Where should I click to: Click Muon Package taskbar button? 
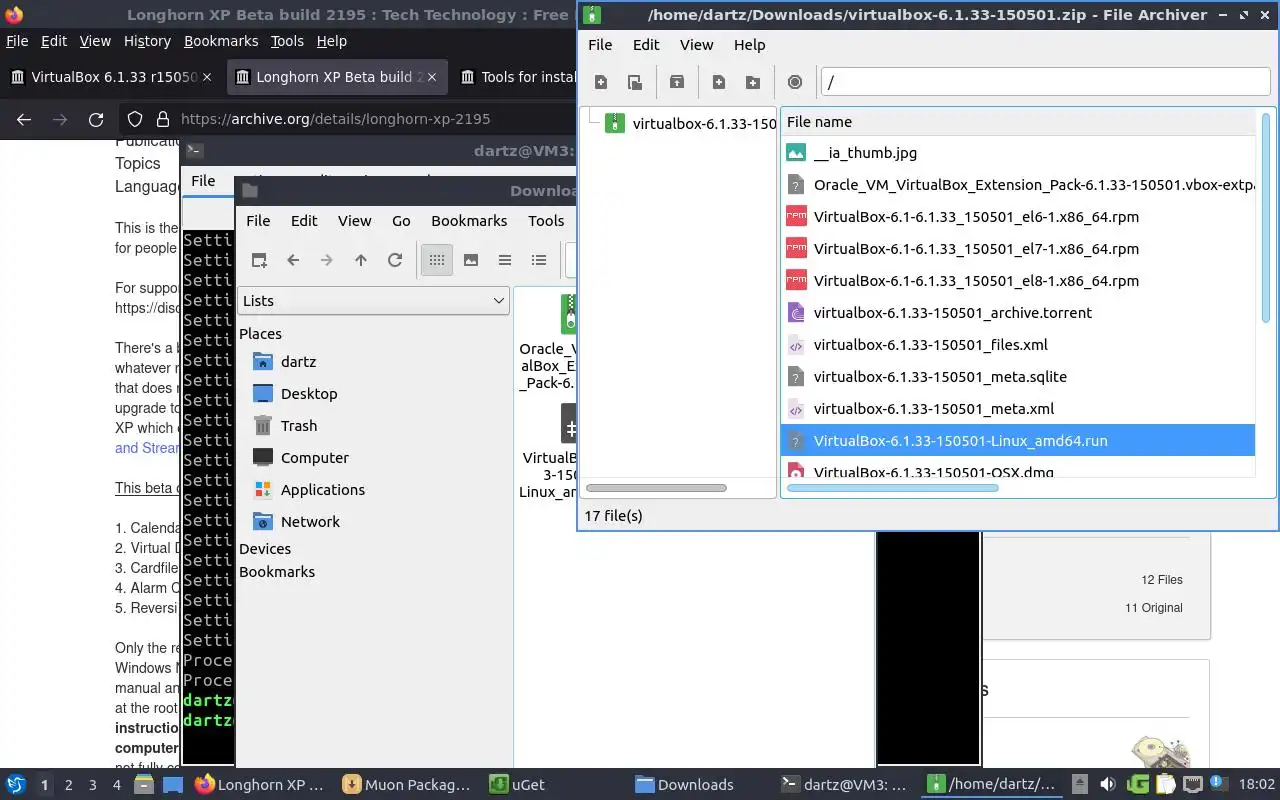[406, 785]
